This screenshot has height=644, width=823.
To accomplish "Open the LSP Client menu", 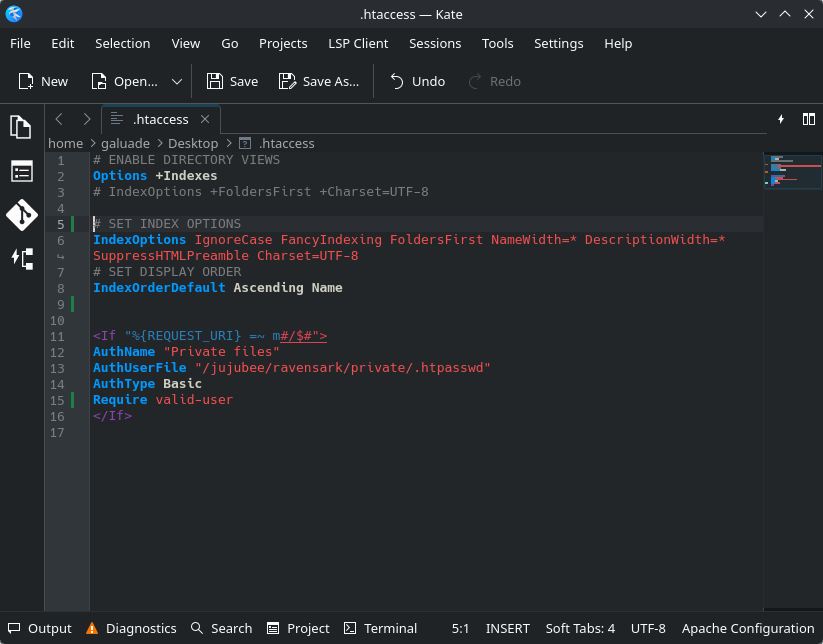I will [358, 44].
